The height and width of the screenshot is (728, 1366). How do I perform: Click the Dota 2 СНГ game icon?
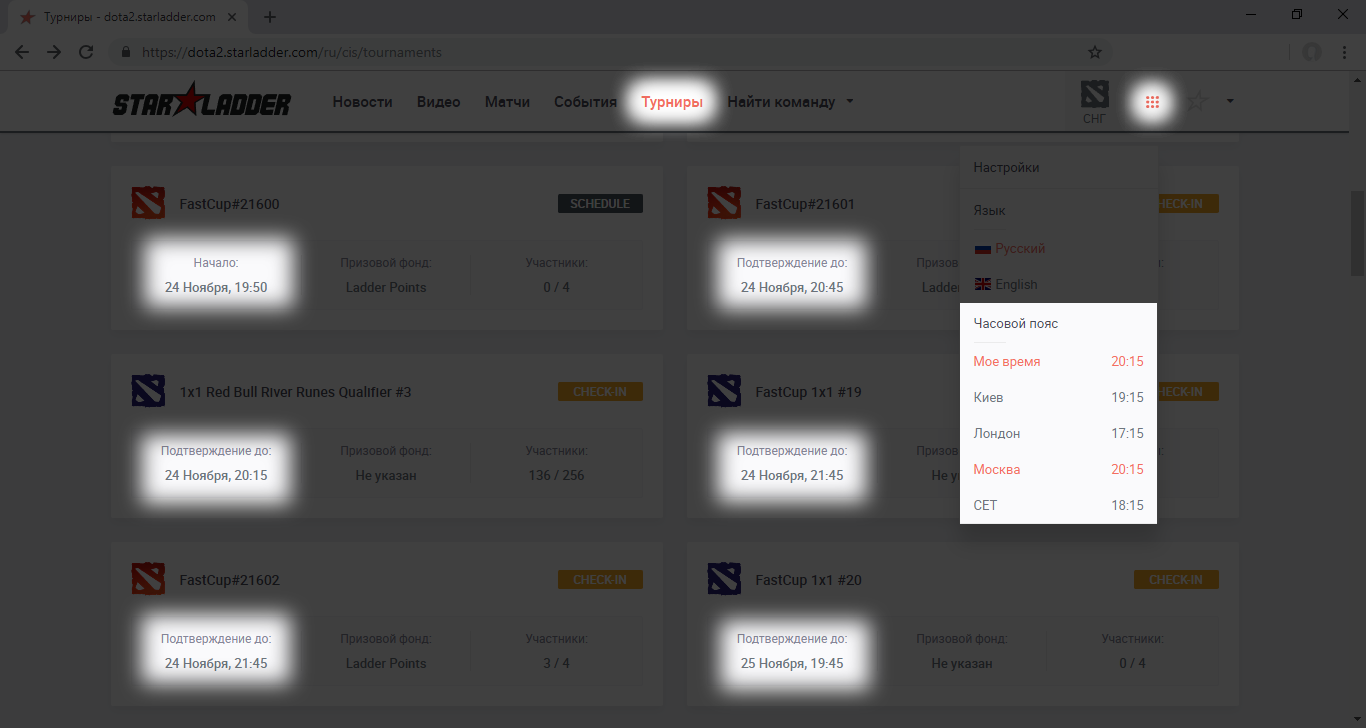tap(1095, 102)
